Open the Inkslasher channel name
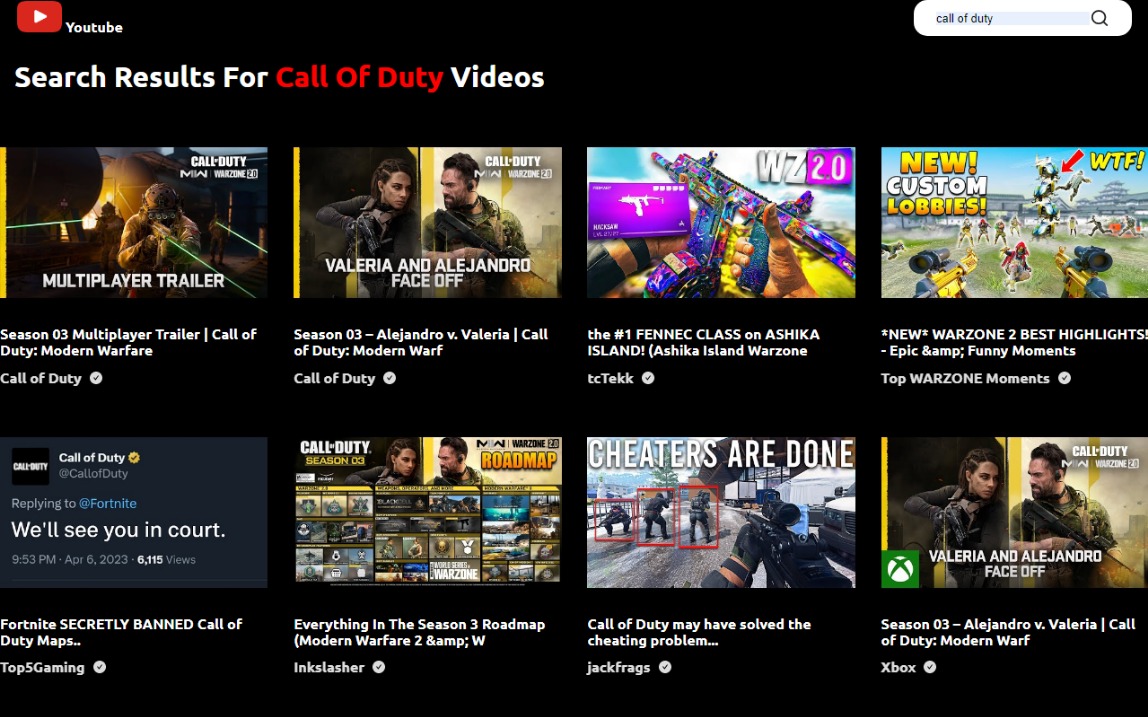Viewport: 1148px width, 717px height. pyautogui.click(x=329, y=668)
